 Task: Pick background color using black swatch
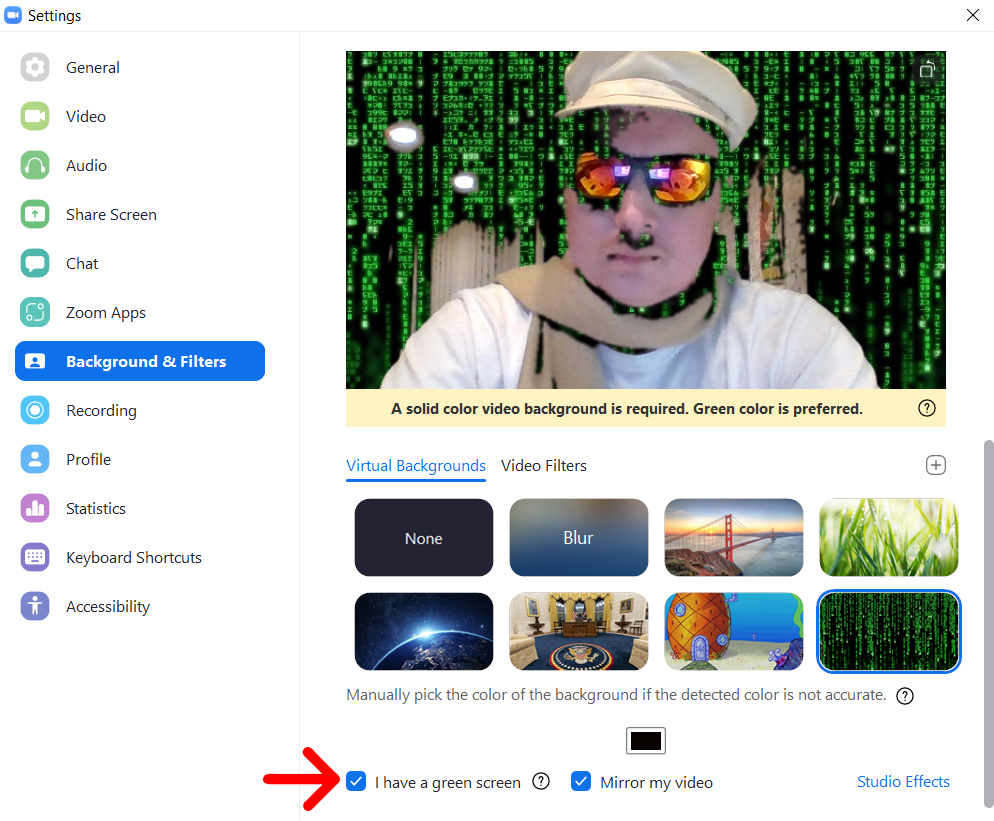point(646,741)
